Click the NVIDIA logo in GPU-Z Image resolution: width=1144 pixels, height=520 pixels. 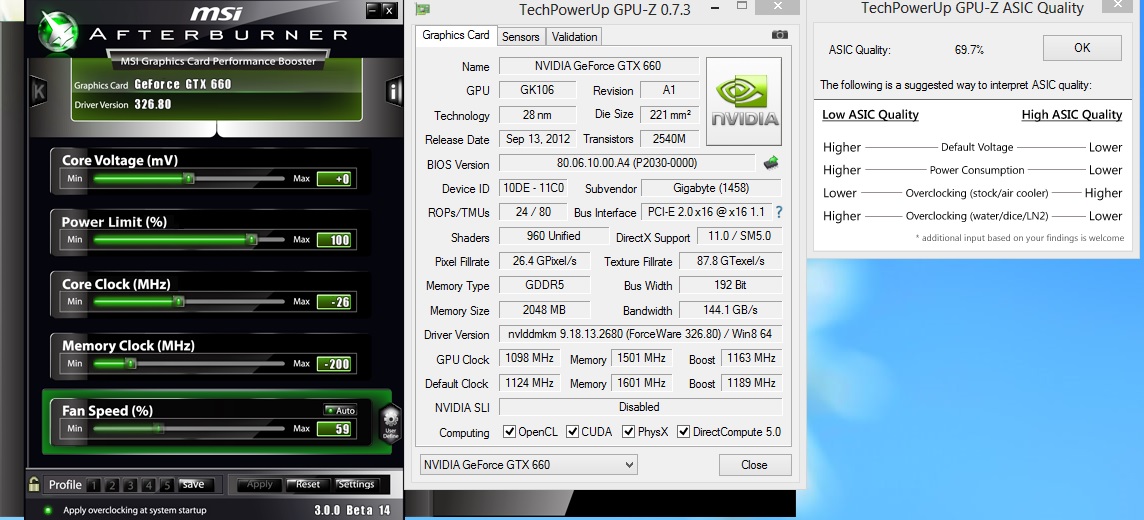pos(744,102)
